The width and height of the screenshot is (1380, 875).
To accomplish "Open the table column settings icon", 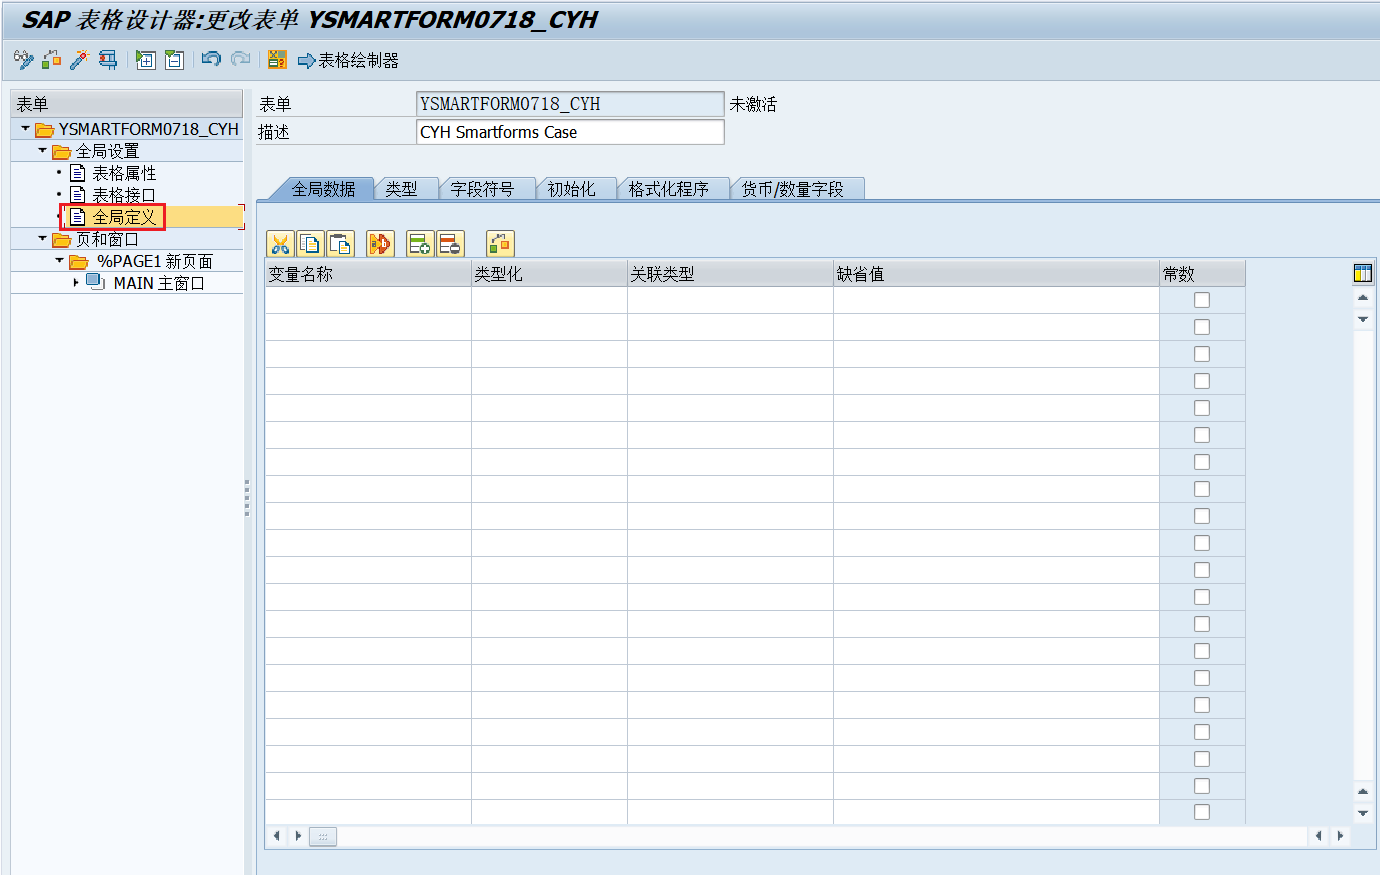I will coord(1362,273).
